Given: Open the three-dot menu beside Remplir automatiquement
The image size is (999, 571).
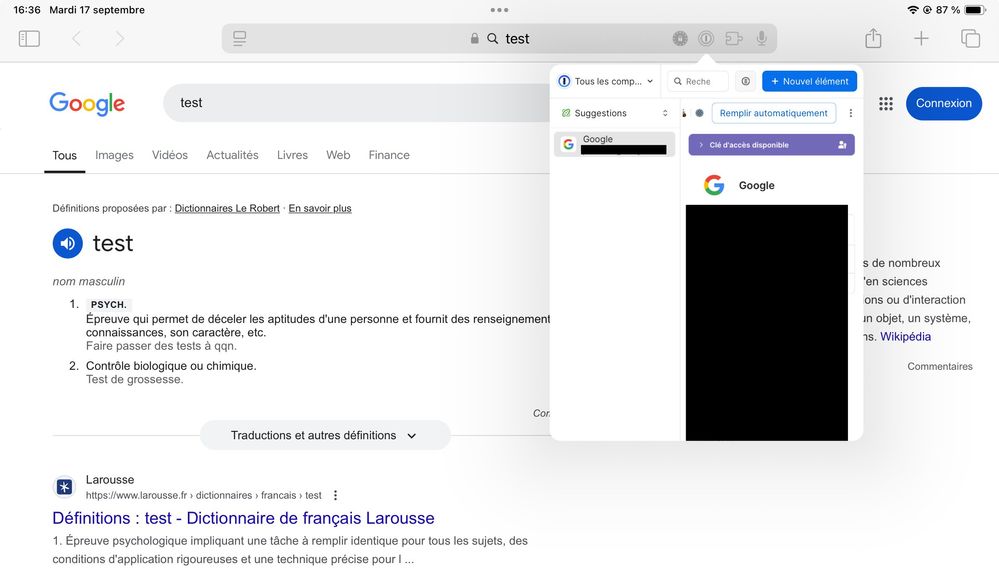Looking at the screenshot, I should pos(851,113).
